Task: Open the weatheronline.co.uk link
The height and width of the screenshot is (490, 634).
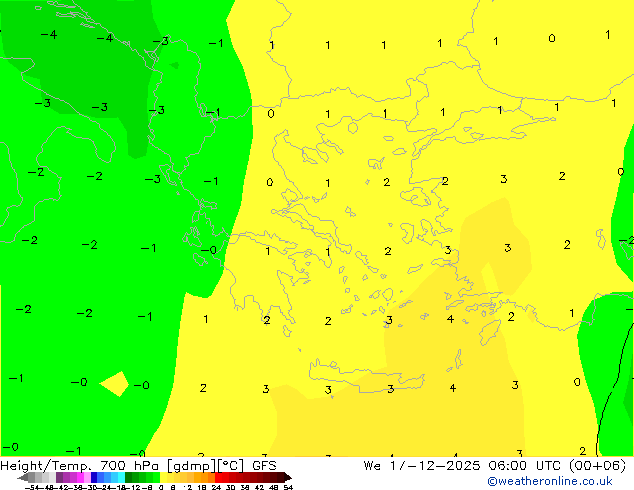Action: click(x=550, y=481)
